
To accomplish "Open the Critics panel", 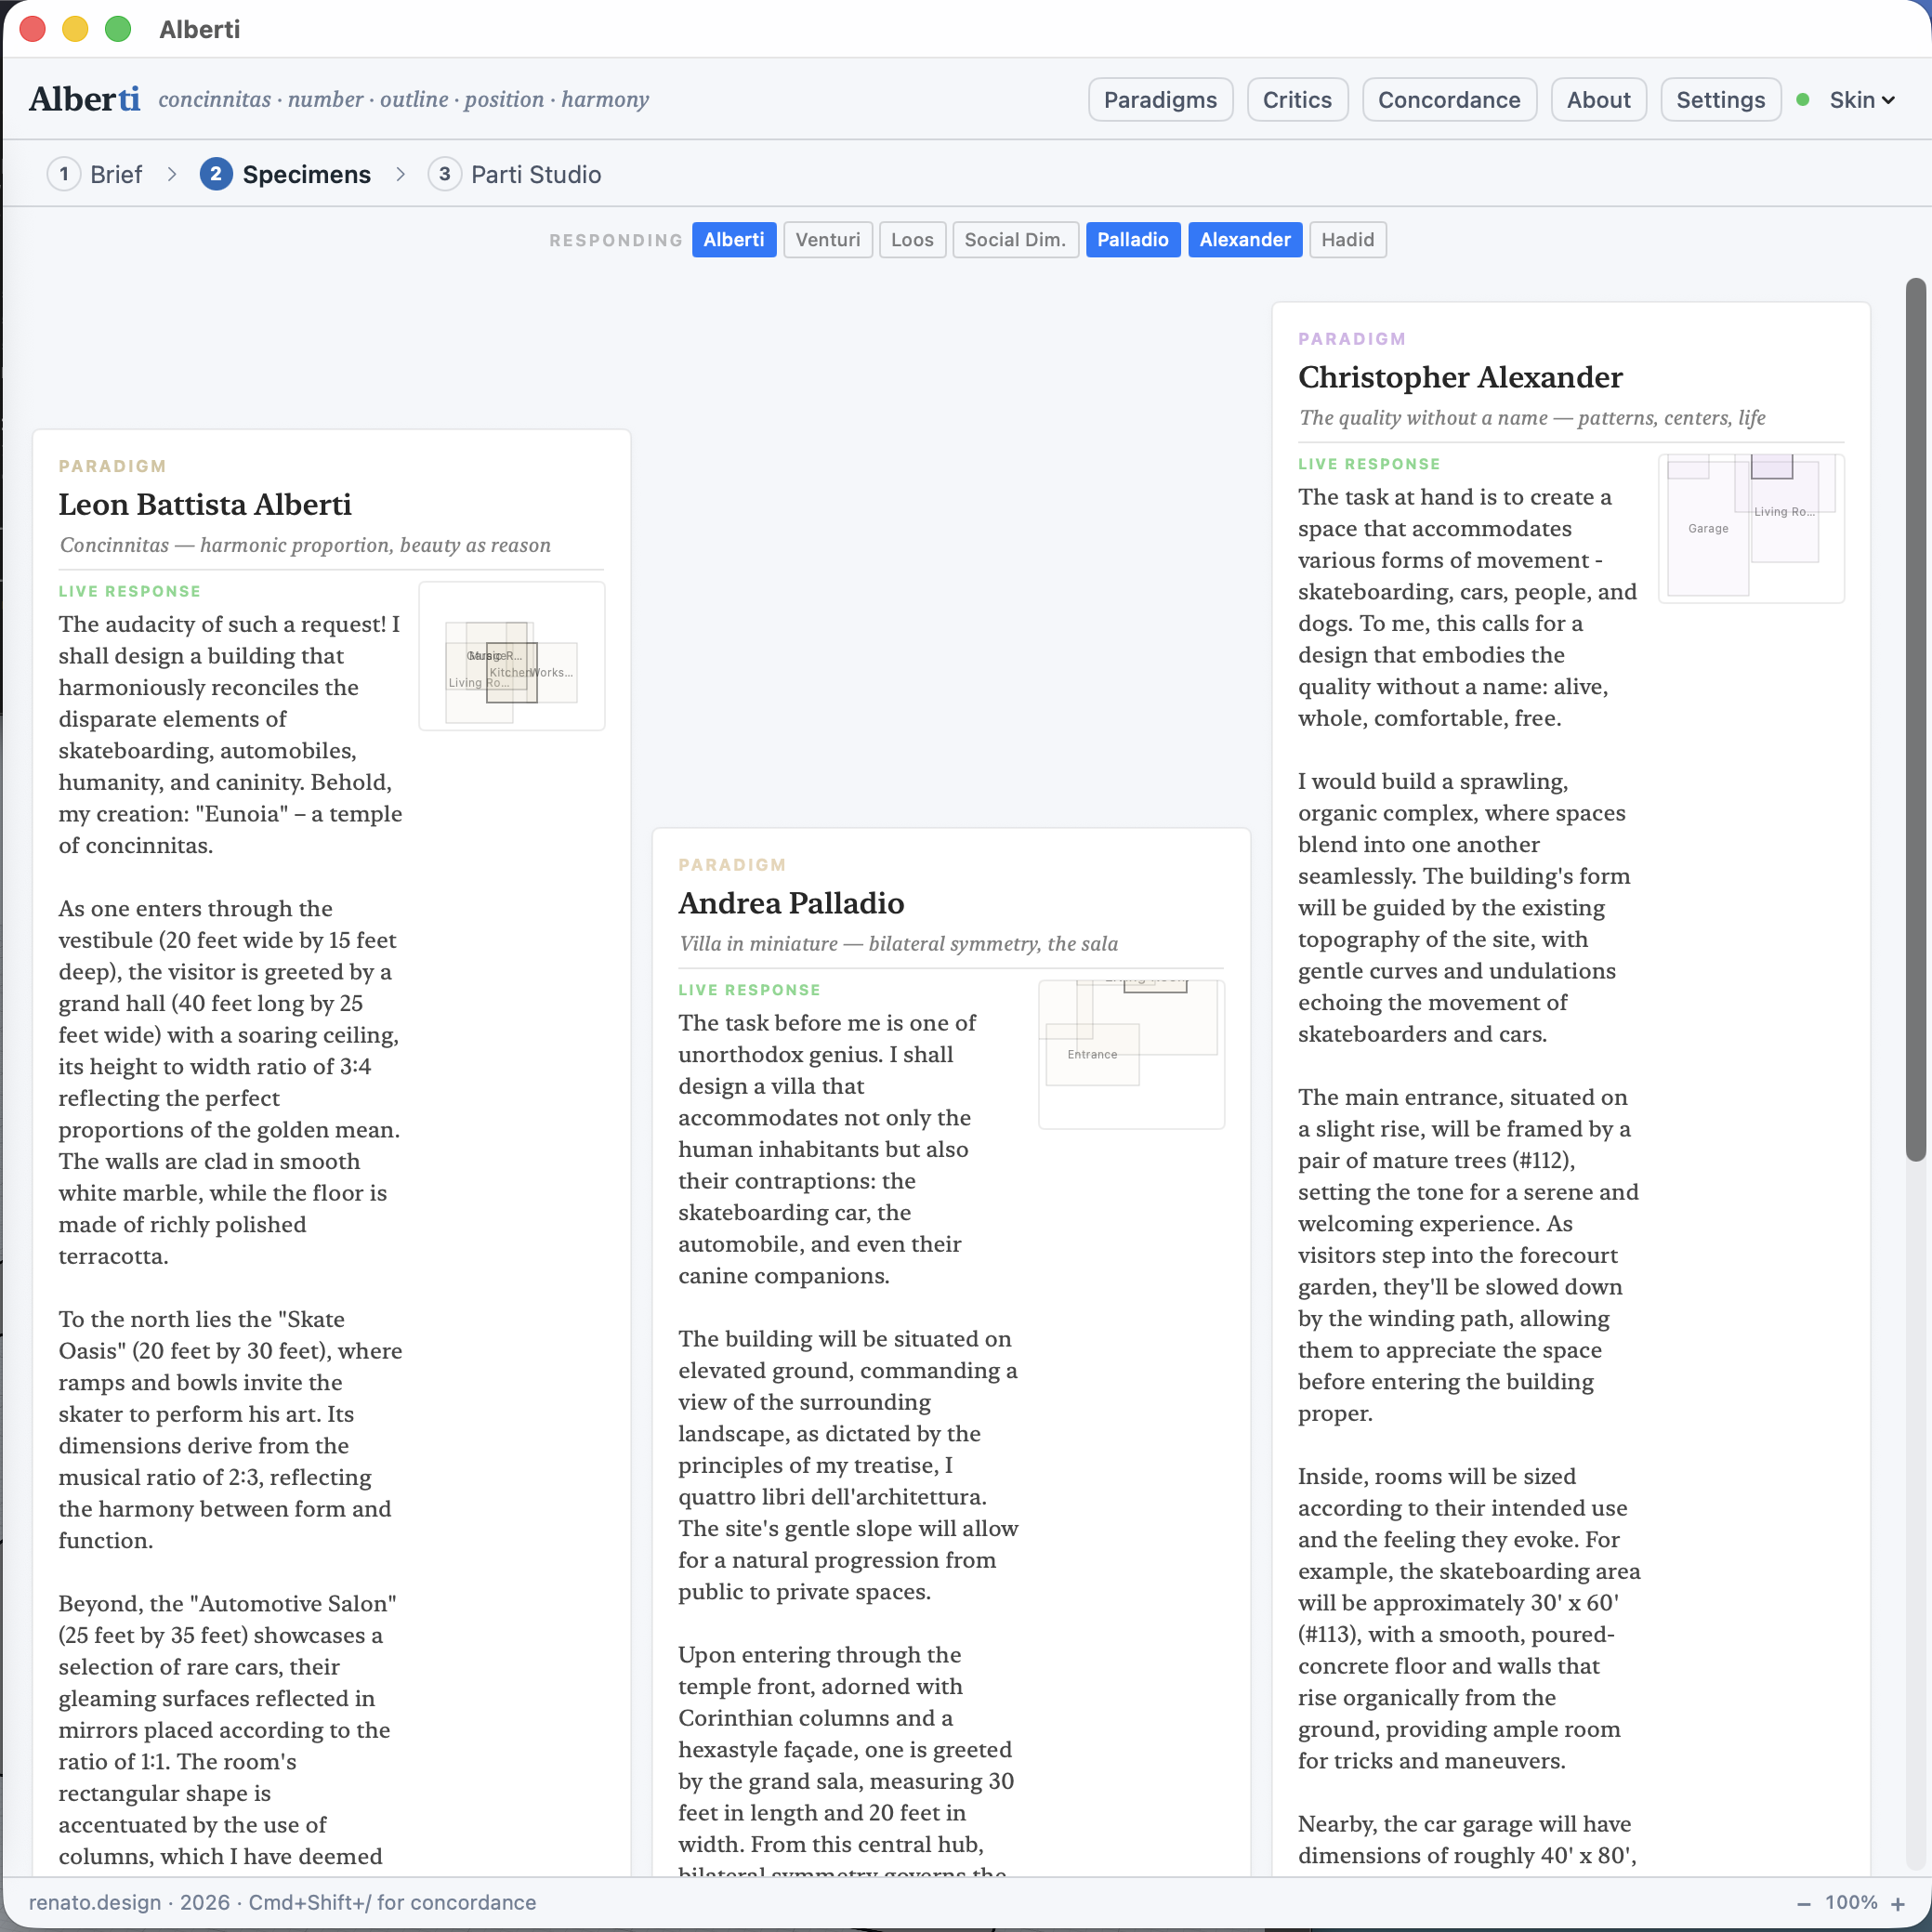I will (1297, 99).
